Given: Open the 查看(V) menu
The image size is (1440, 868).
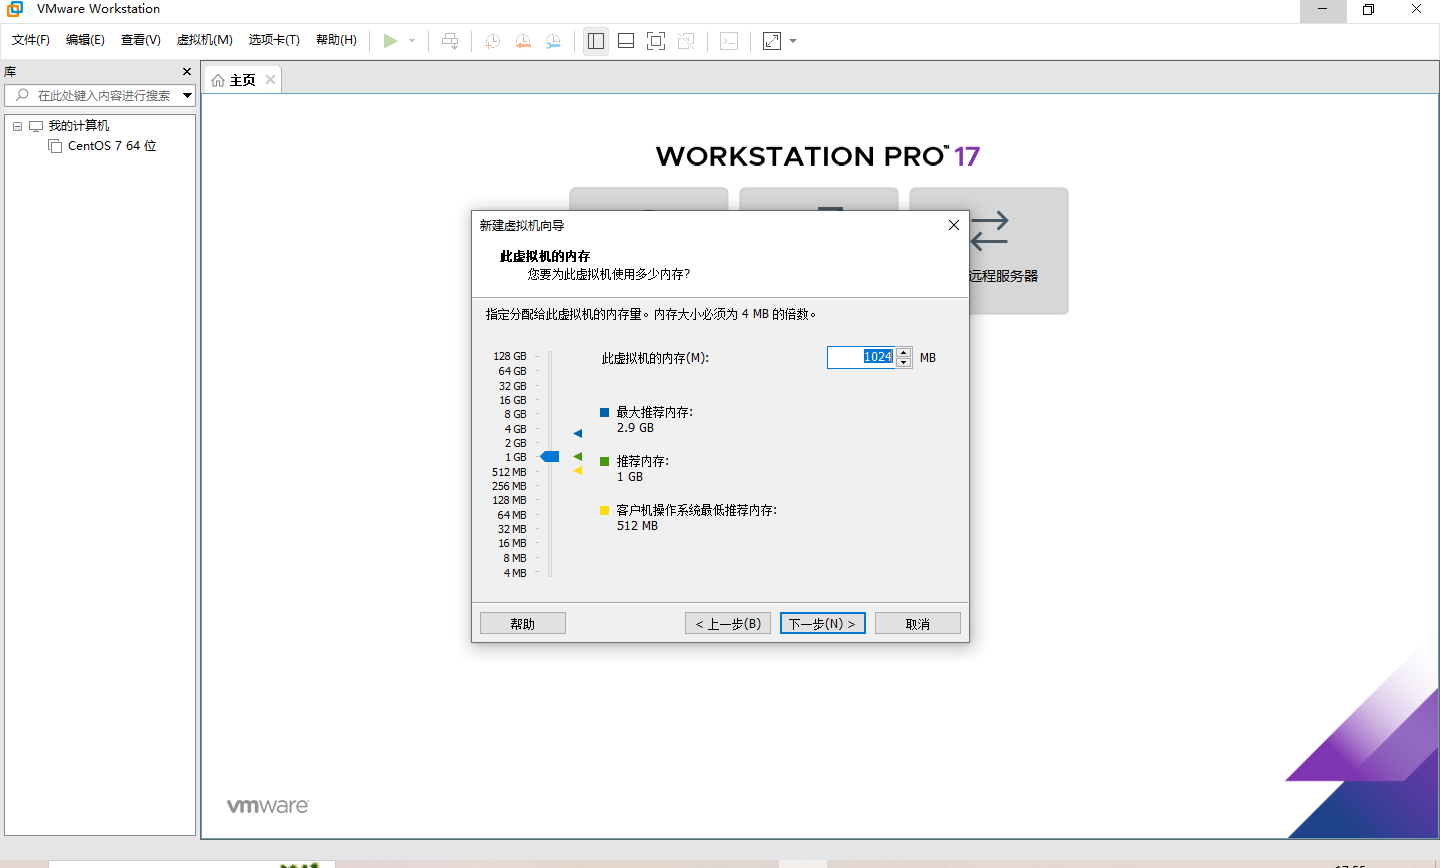Looking at the screenshot, I should click(140, 40).
